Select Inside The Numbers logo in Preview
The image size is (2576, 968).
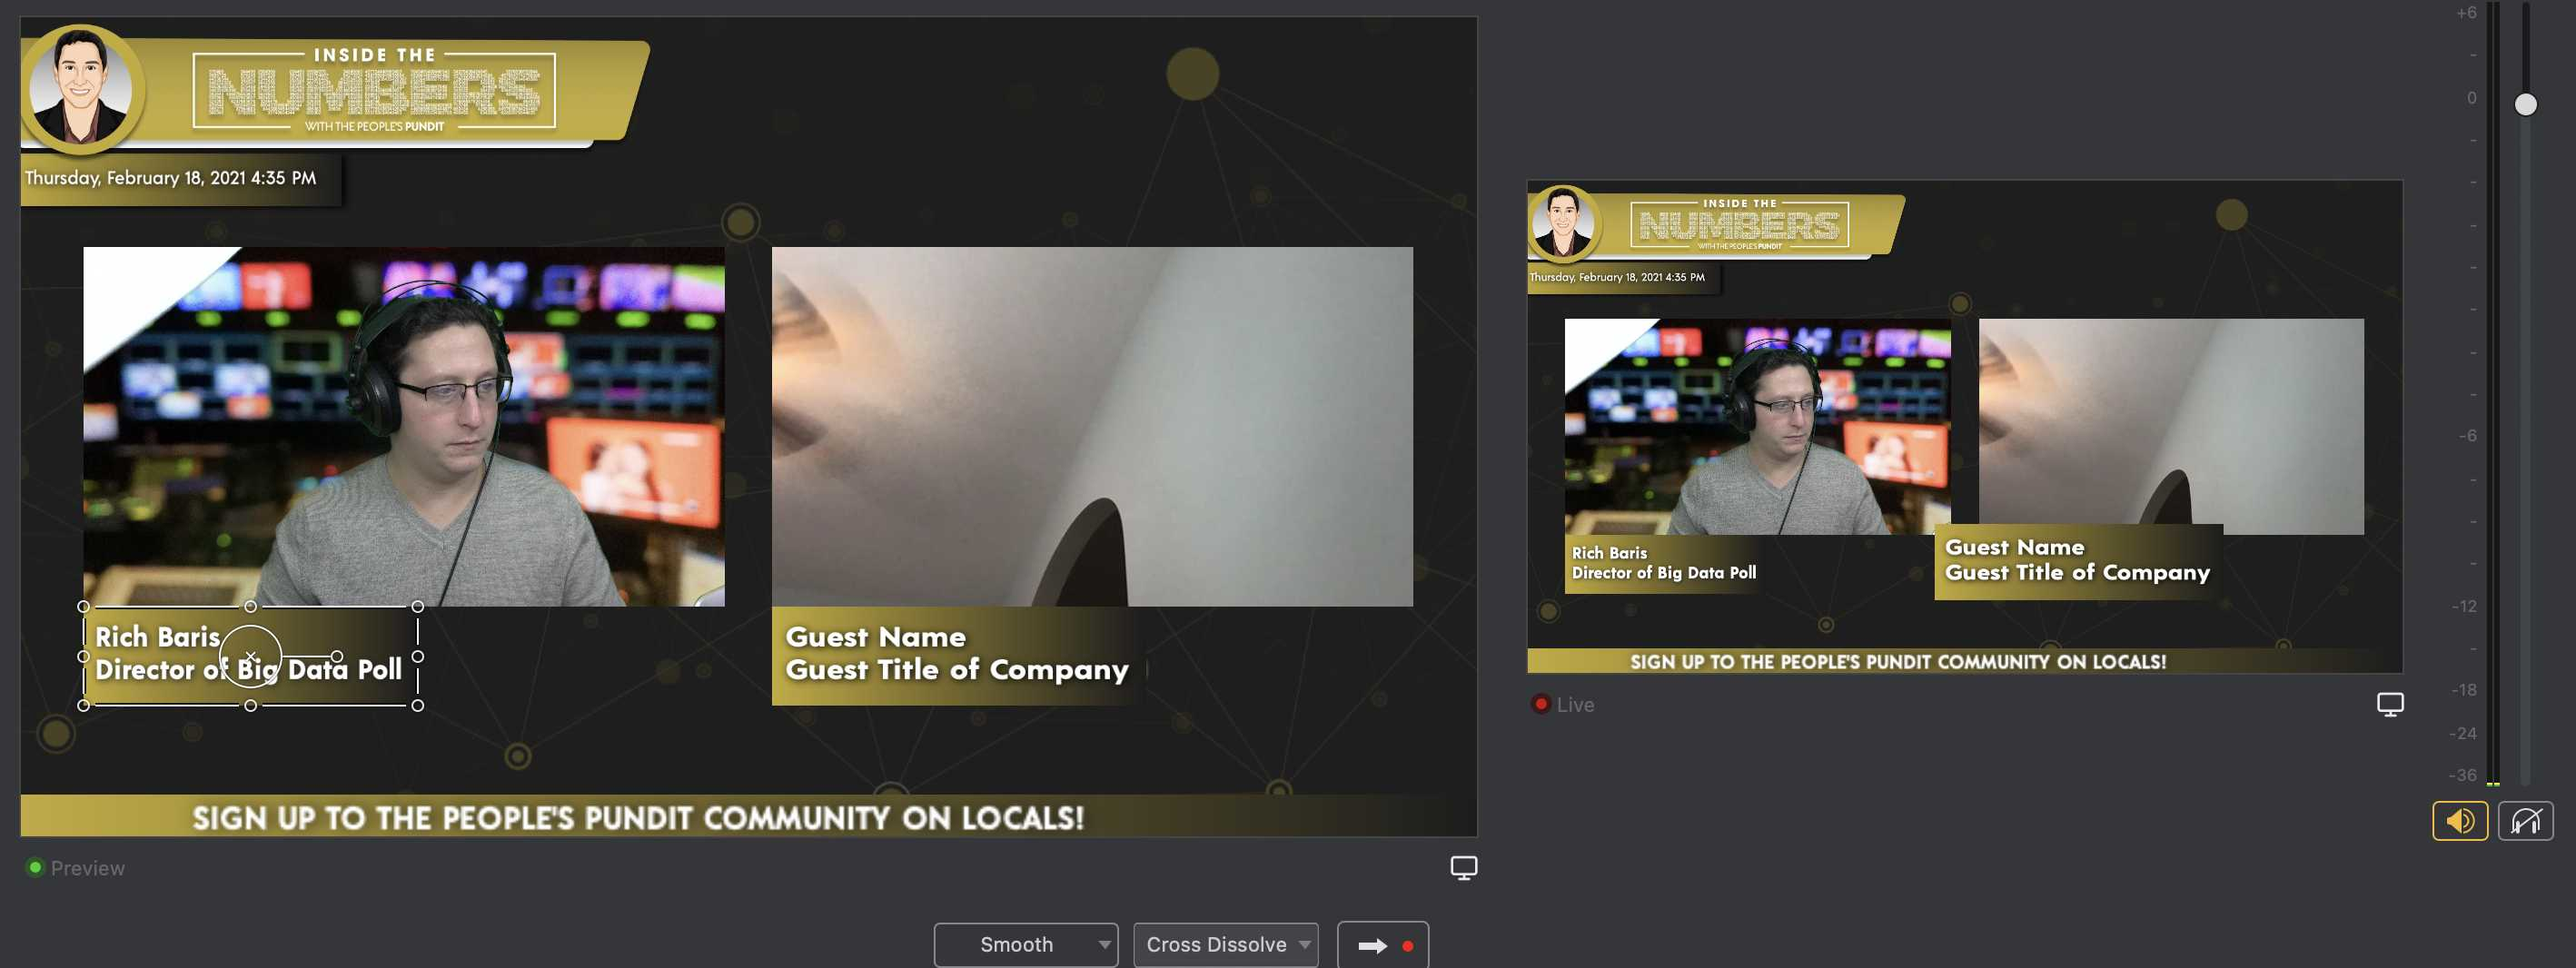pyautogui.click(x=335, y=90)
